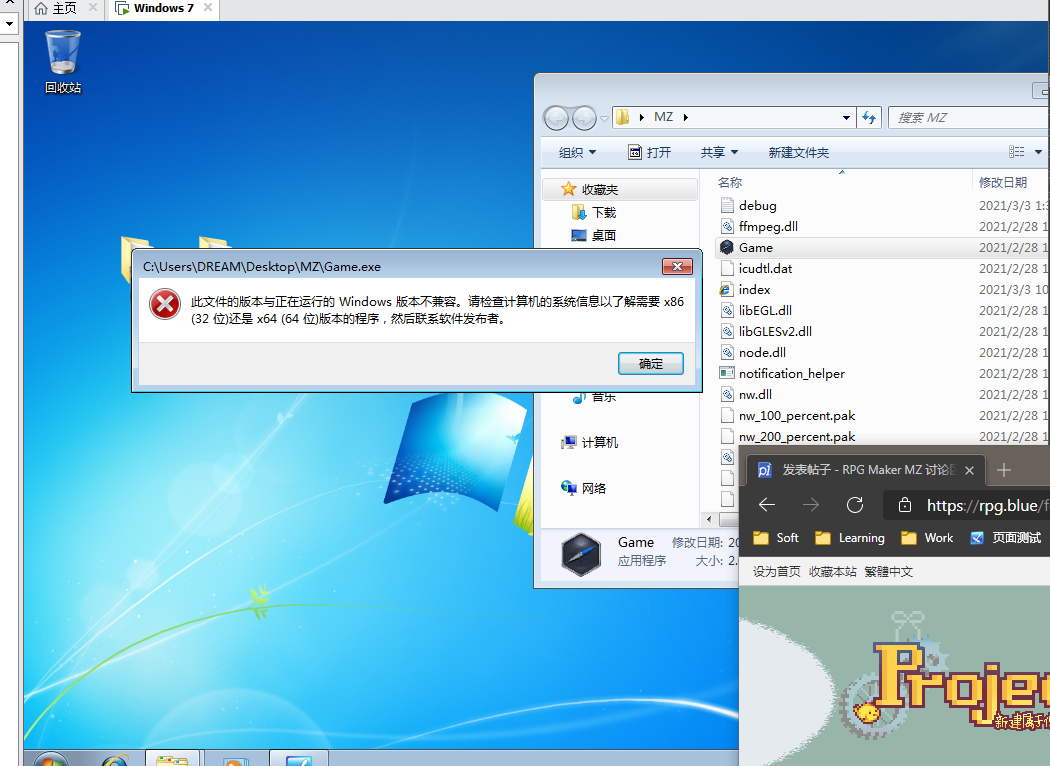This screenshot has height=766, width=1050.
Task: Click 新建文件夹 in Explorer toolbar
Action: pyautogui.click(x=798, y=153)
